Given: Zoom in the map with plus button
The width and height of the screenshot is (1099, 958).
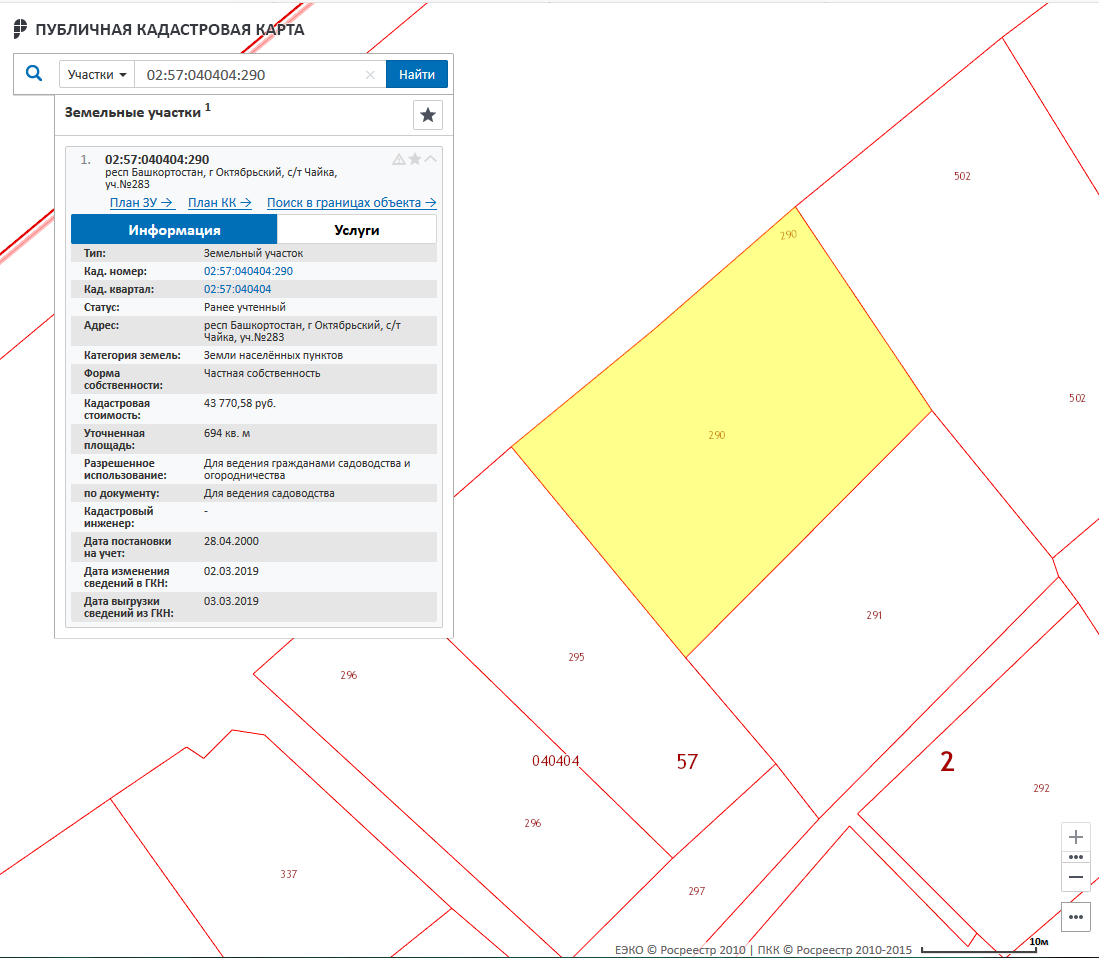Looking at the screenshot, I should [1076, 837].
